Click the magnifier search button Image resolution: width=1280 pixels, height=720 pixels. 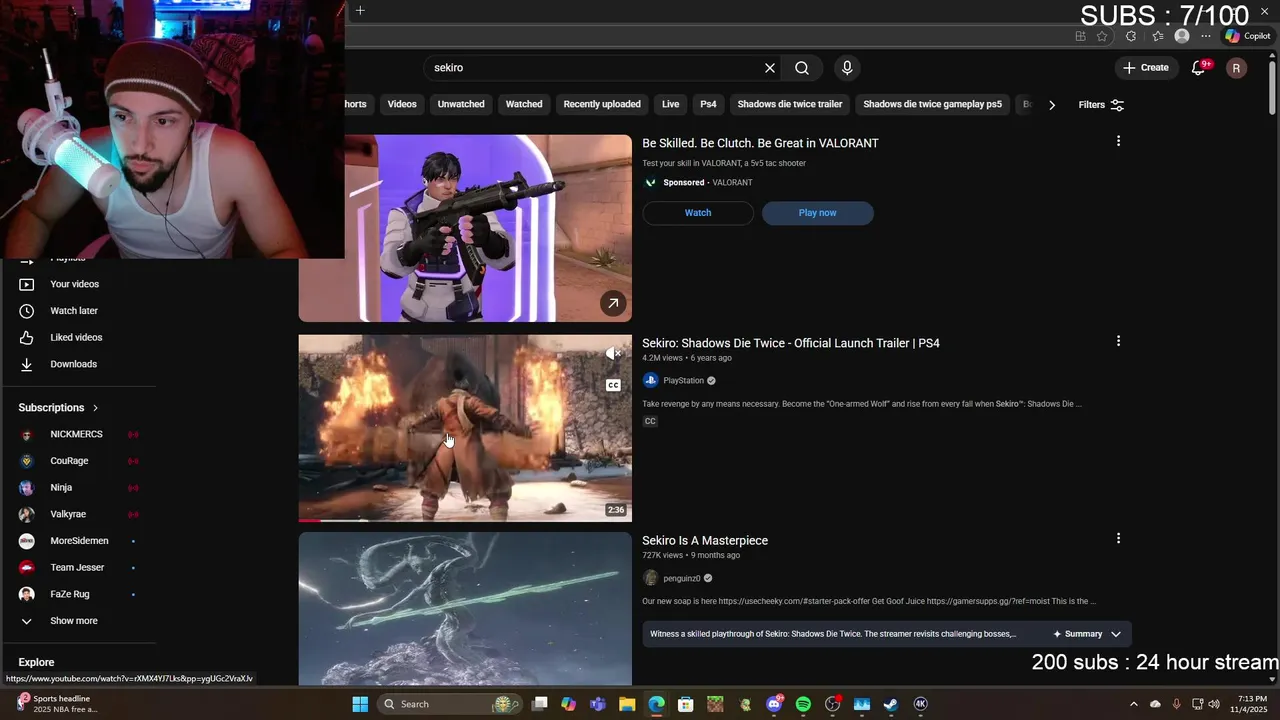coord(802,68)
